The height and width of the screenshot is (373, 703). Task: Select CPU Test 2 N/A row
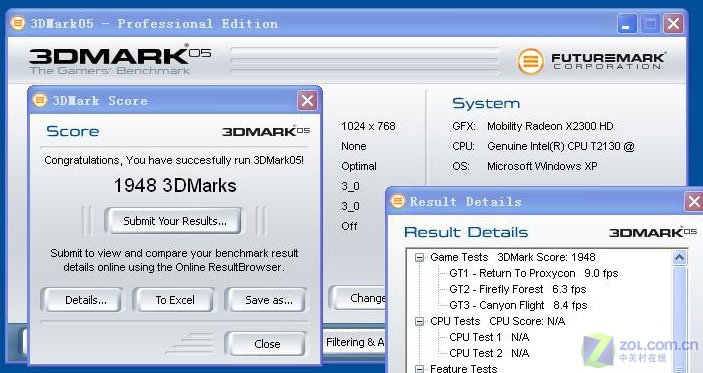click(489, 353)
